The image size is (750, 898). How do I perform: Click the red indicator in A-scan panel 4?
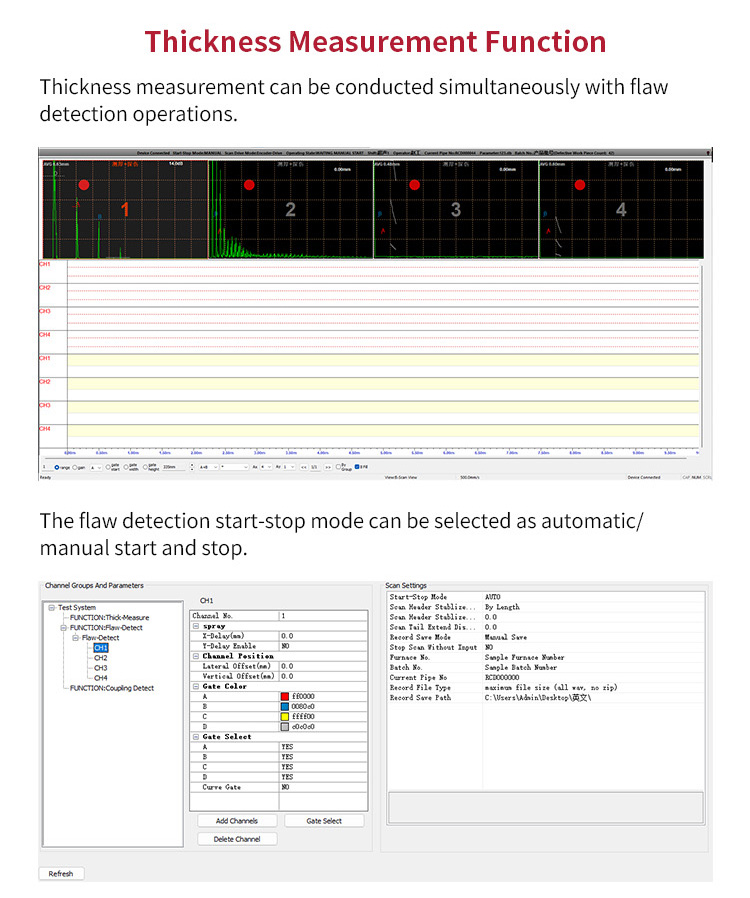coord(579,185)
